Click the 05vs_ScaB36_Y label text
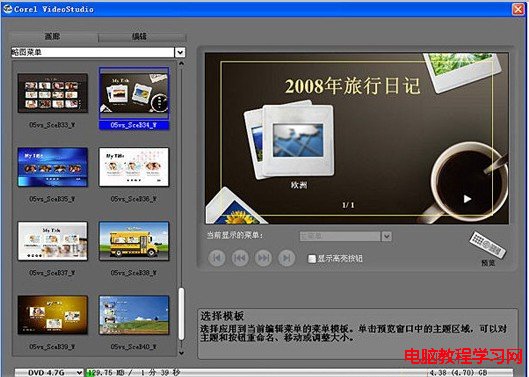The height and width of the screenshot is (377, 529). [x=134, y=199]
